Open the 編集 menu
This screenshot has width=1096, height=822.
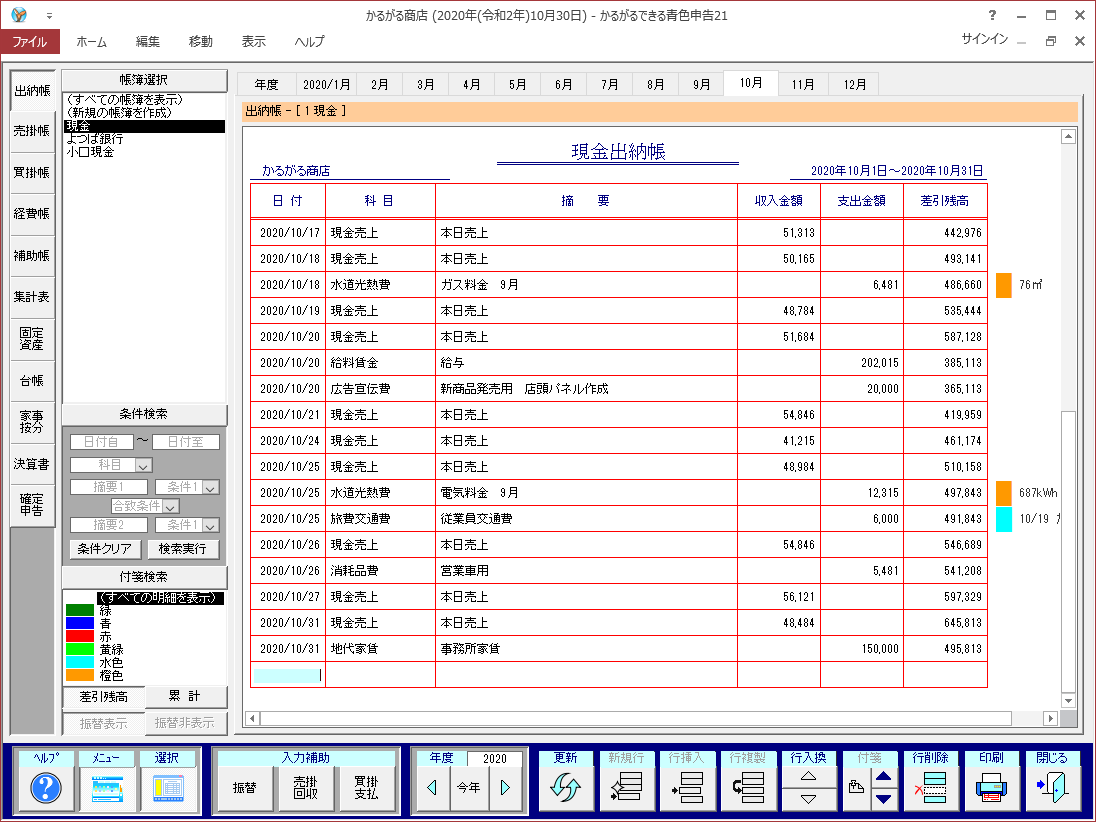(x=147, y=41)
